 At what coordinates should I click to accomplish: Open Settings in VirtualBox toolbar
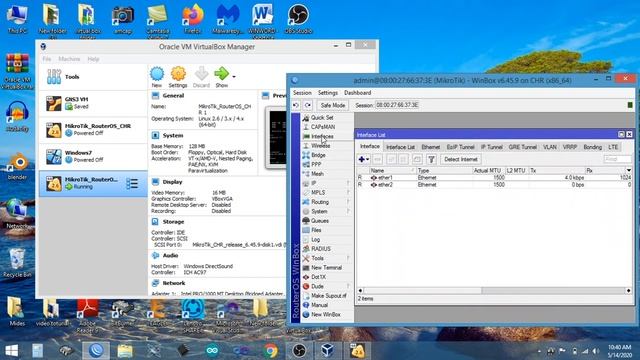coord(178,77)
